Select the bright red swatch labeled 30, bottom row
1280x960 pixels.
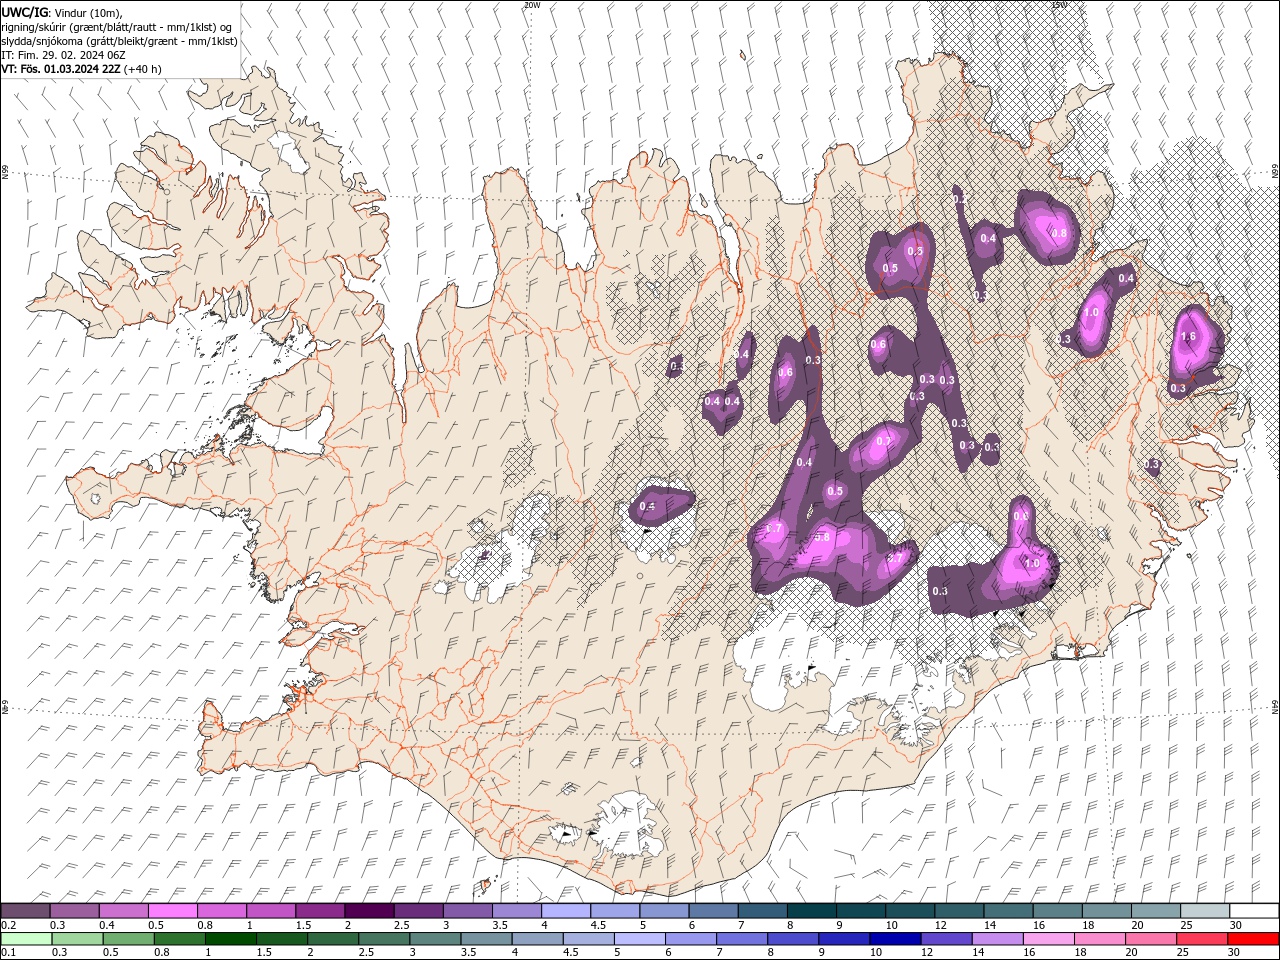click(x=1253, y=939)
